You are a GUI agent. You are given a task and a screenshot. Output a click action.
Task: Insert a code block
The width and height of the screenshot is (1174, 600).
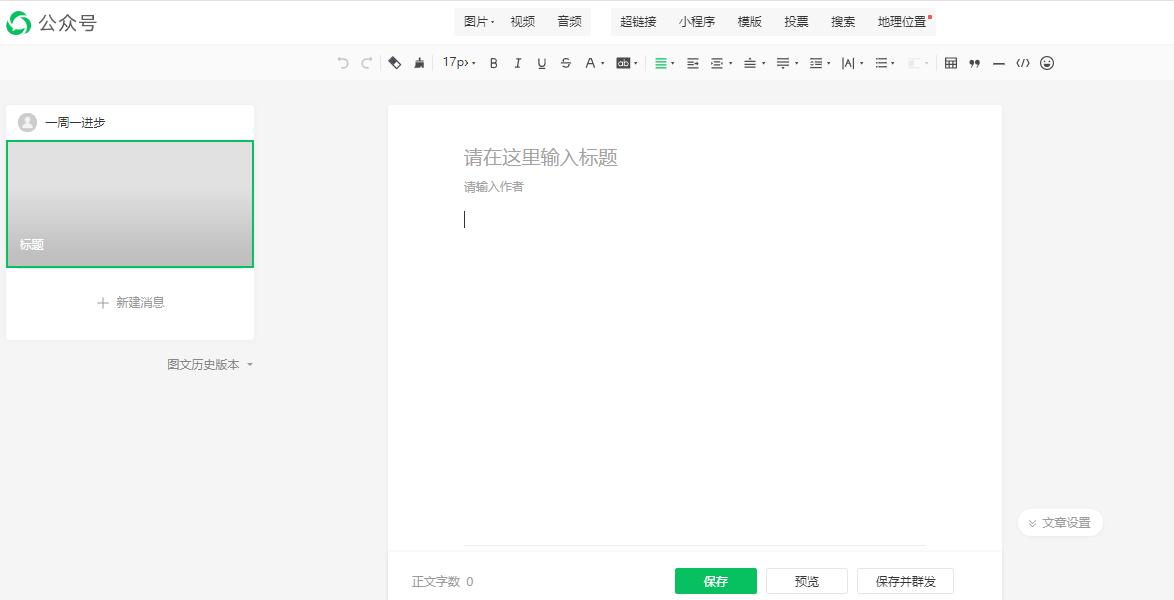click(x=1022, y=63)
